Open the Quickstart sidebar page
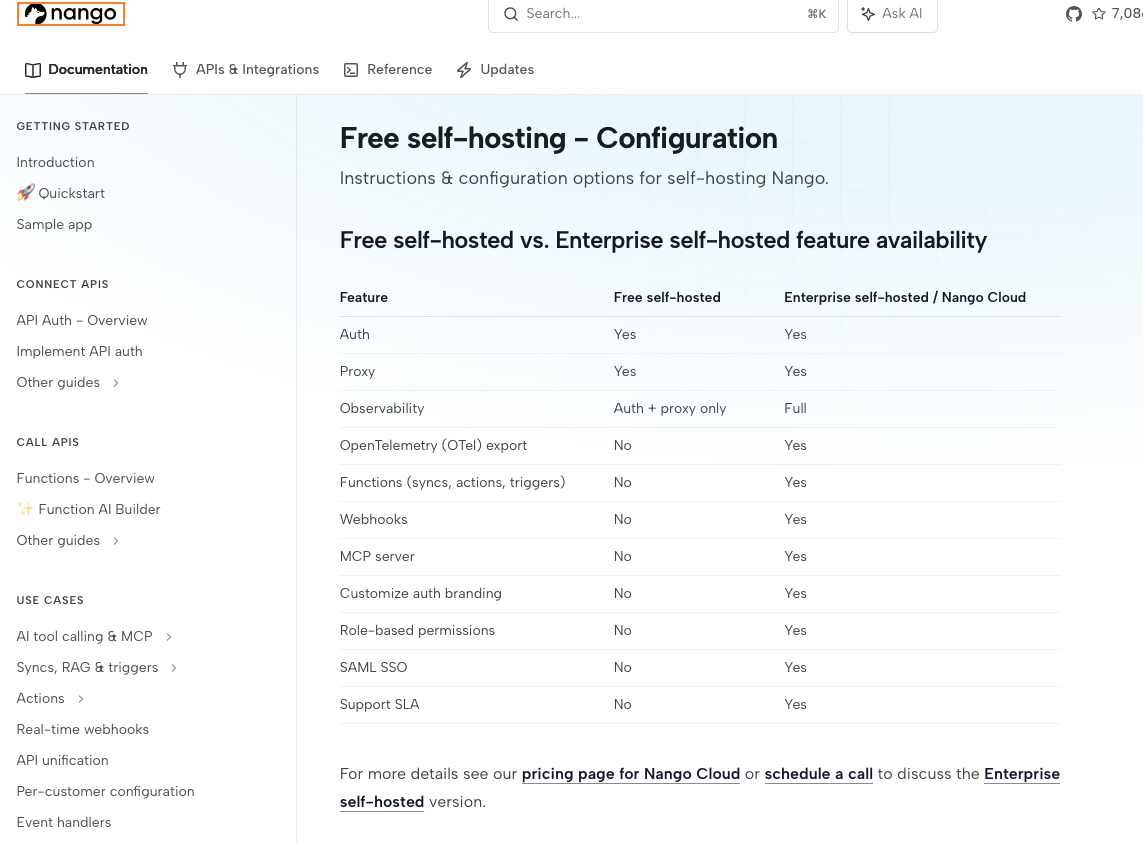 click(x=71, y=193)
